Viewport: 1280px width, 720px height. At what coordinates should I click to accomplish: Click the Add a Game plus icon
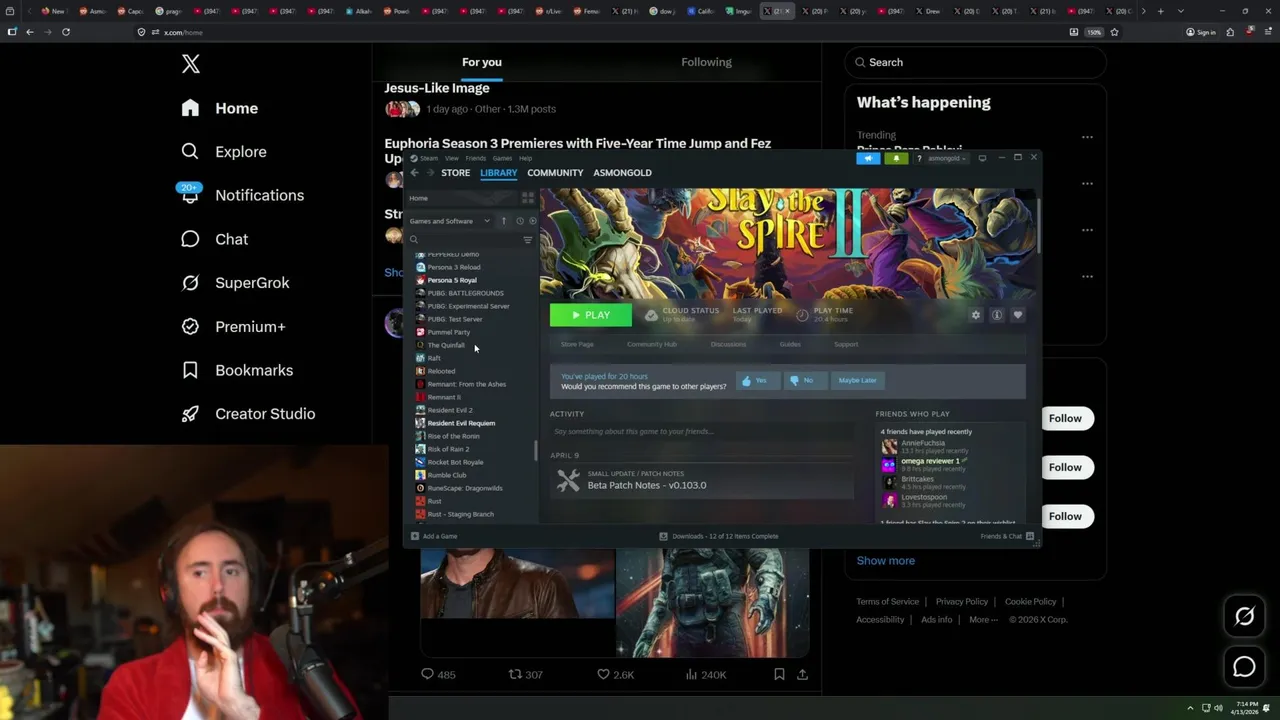[x=415, y=536]
